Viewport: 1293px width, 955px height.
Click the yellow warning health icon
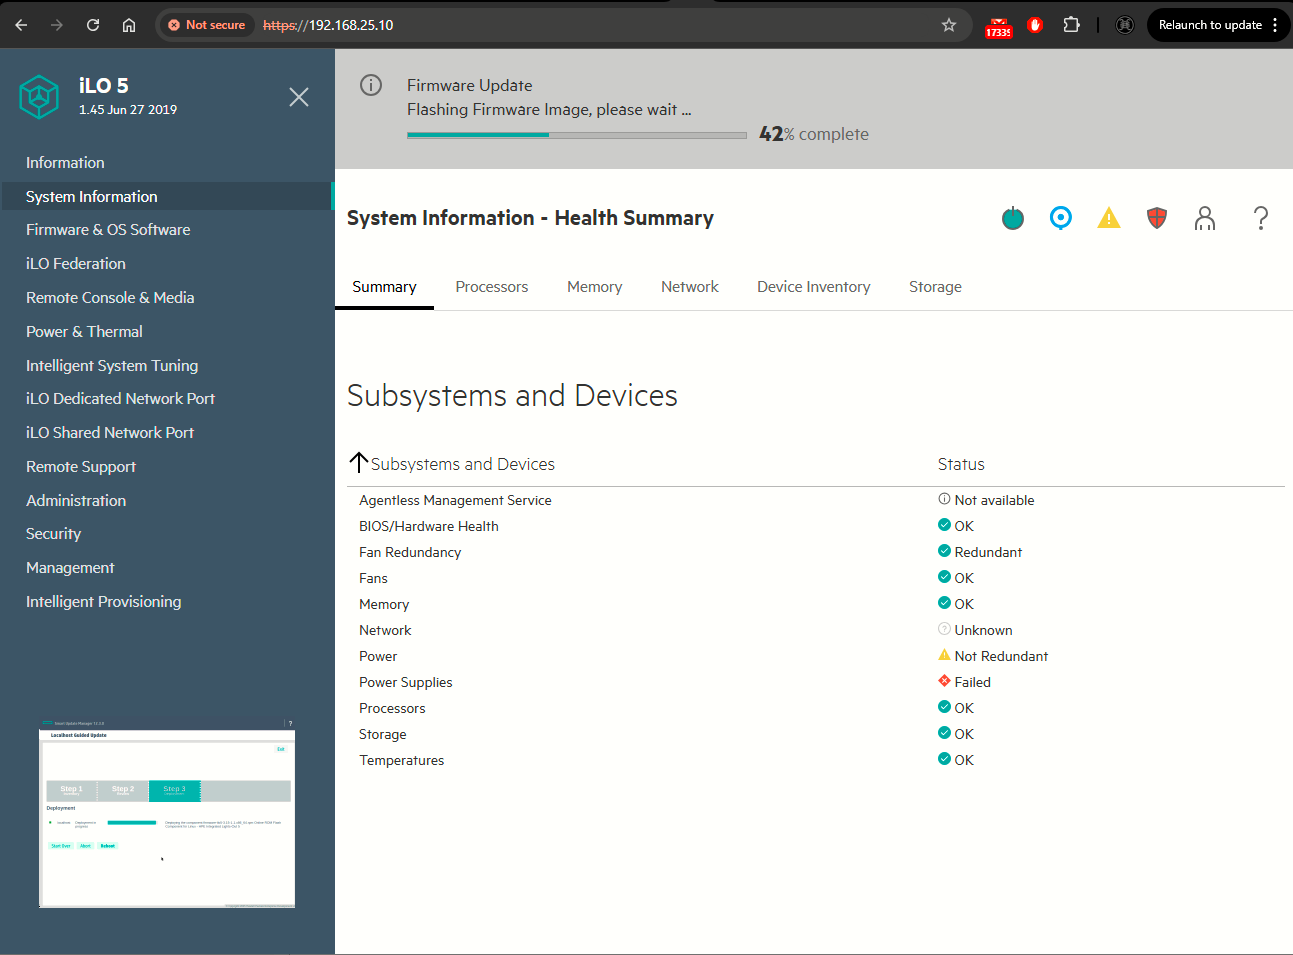1109,218
